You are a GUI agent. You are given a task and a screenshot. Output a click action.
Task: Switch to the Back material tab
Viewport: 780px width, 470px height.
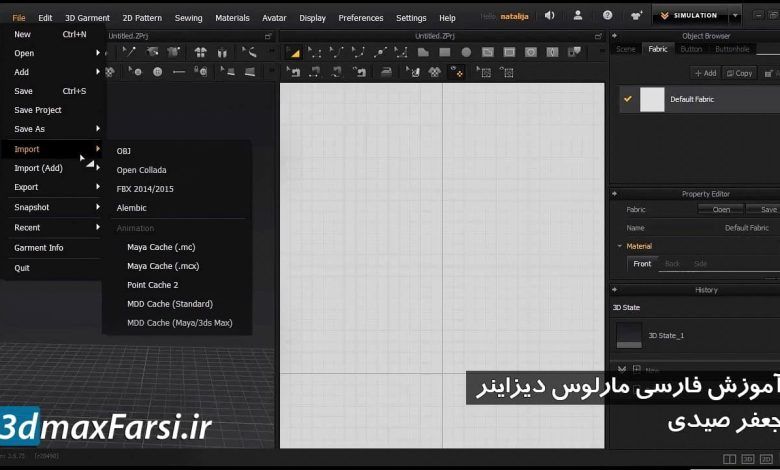(672, 264)
